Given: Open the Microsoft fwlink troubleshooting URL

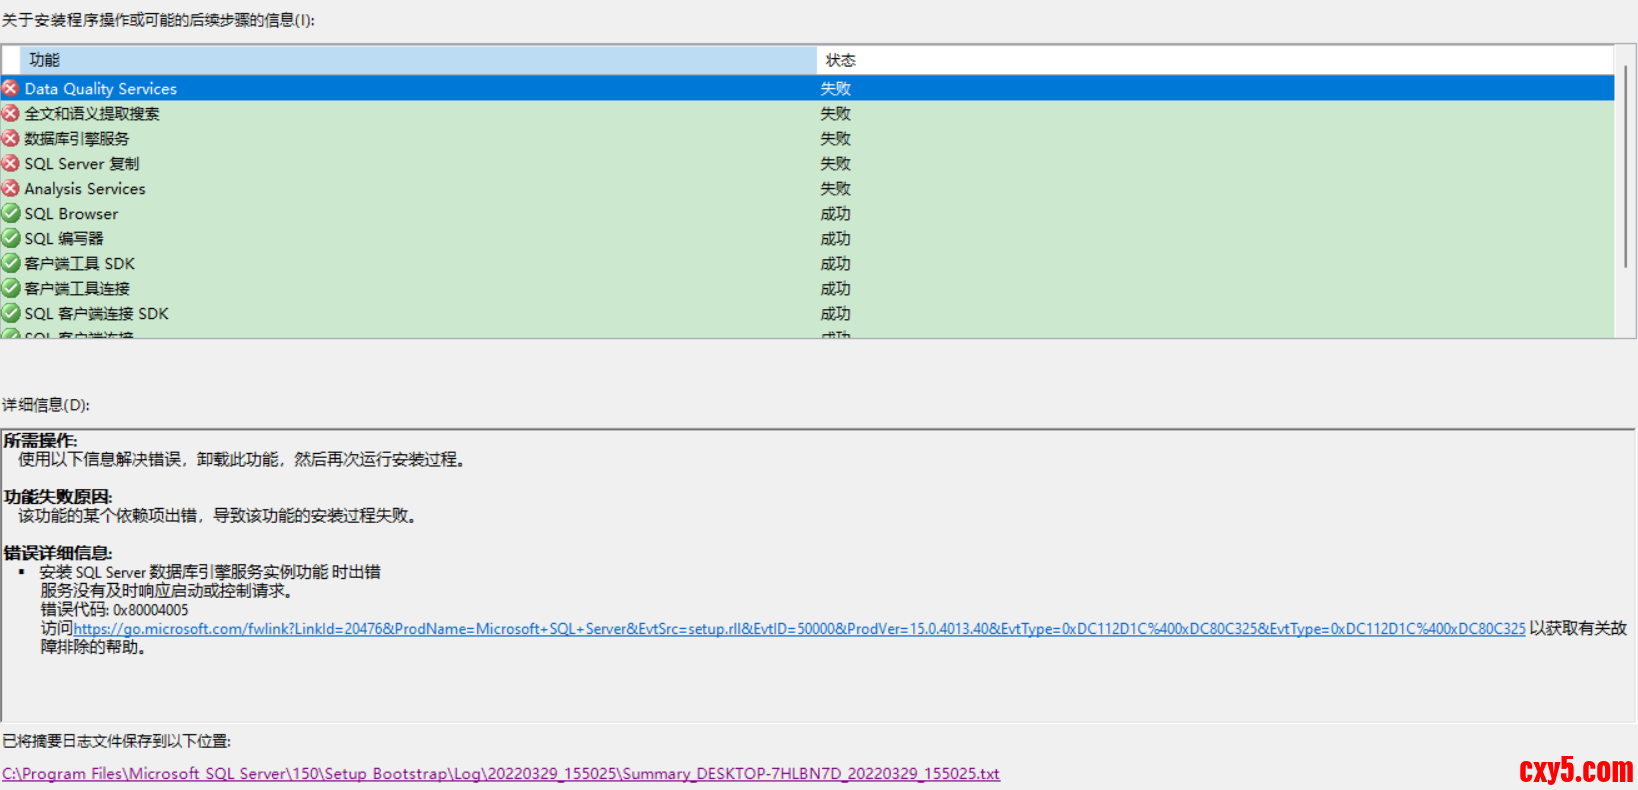Looking at the screenshot, I should (798, 629).
